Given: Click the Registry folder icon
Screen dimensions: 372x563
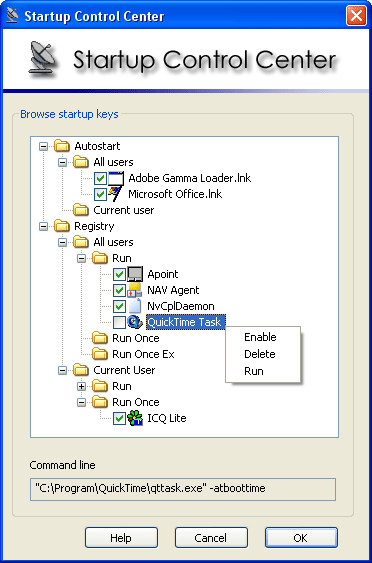Looking at the screenshot, I should [61, 226].
